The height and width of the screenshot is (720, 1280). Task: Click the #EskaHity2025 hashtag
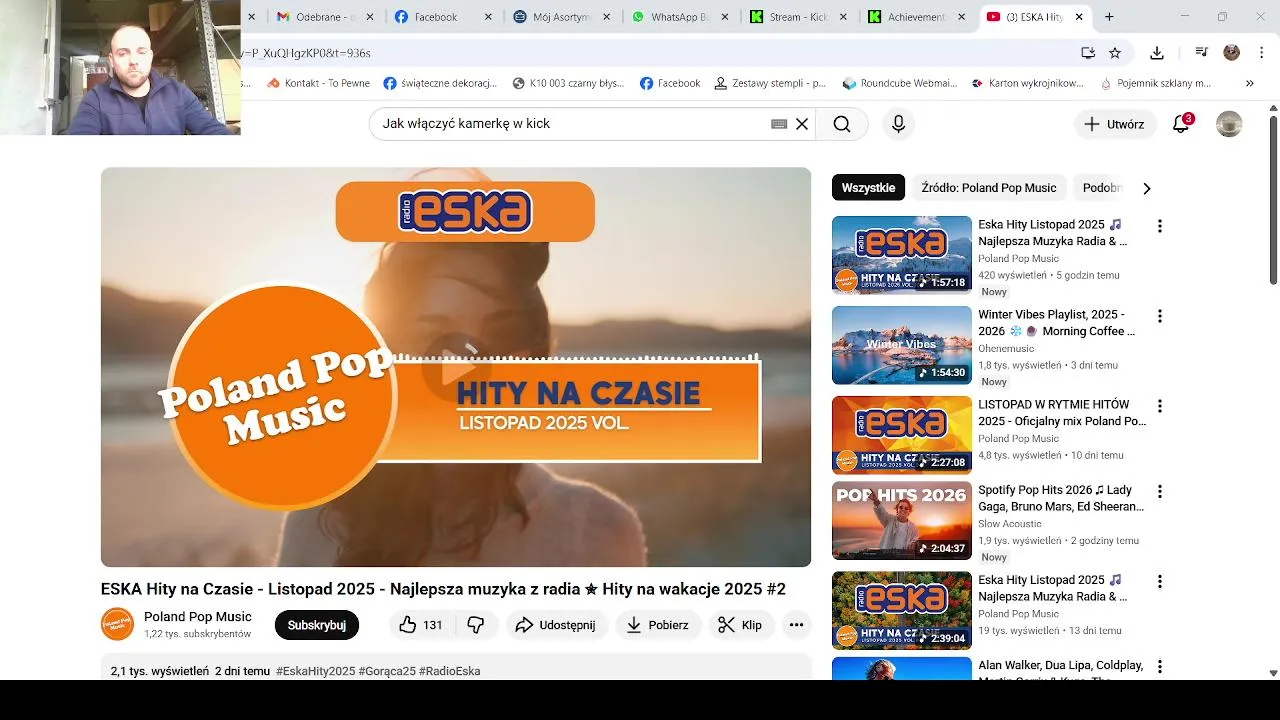[x=315, y=671]
